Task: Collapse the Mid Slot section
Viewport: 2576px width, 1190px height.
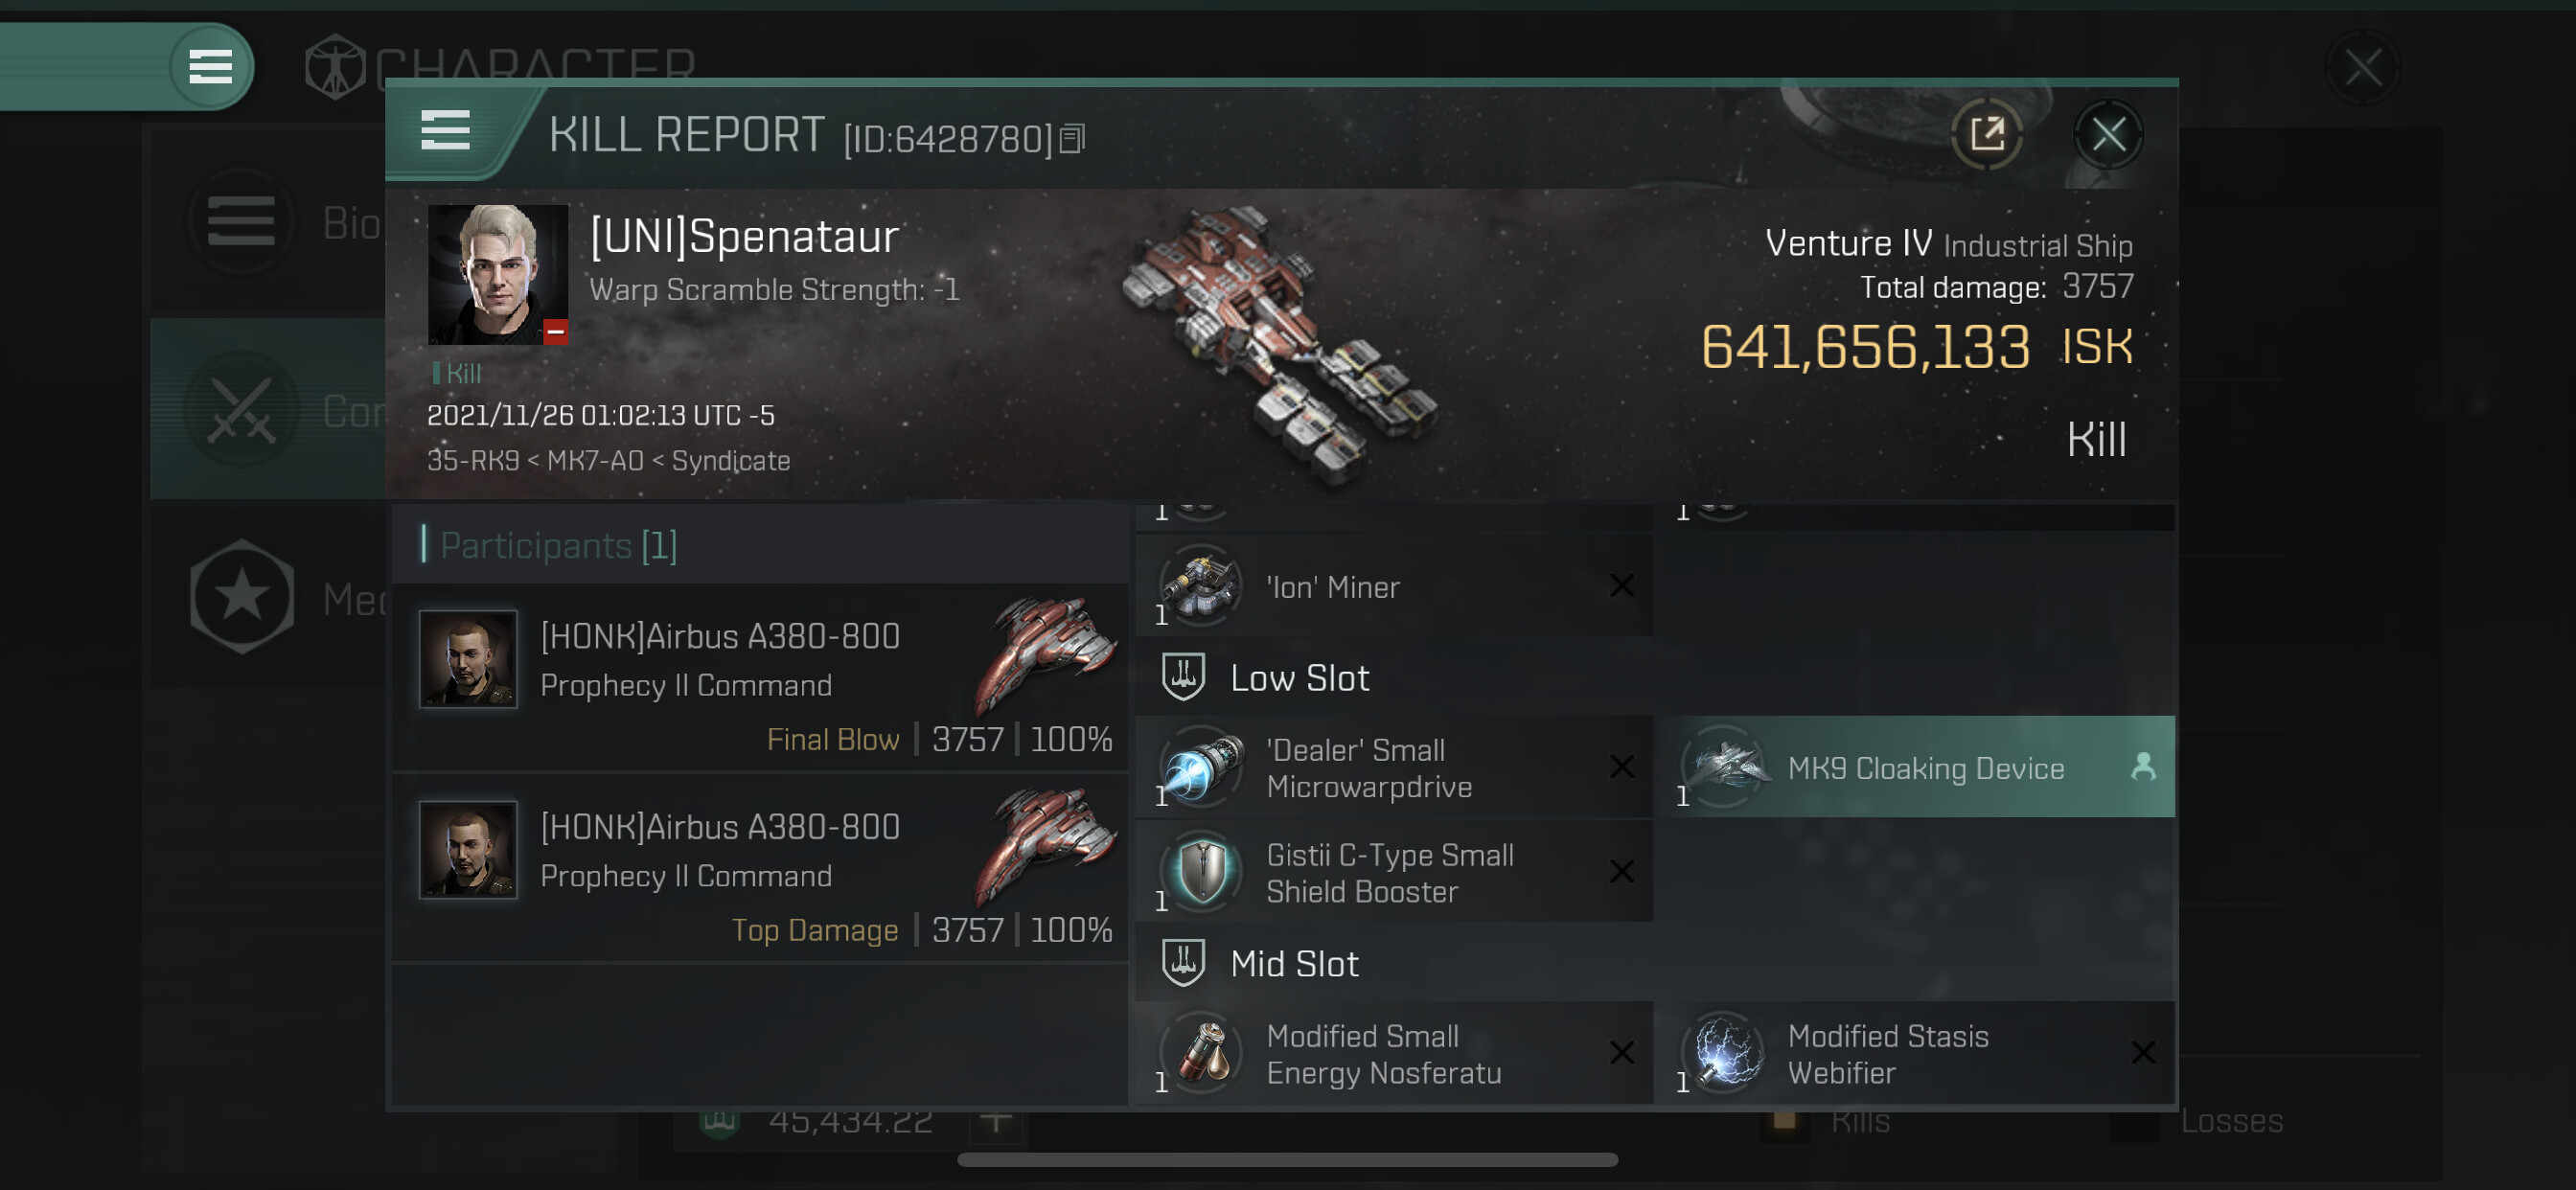Action: (1293, 964)
